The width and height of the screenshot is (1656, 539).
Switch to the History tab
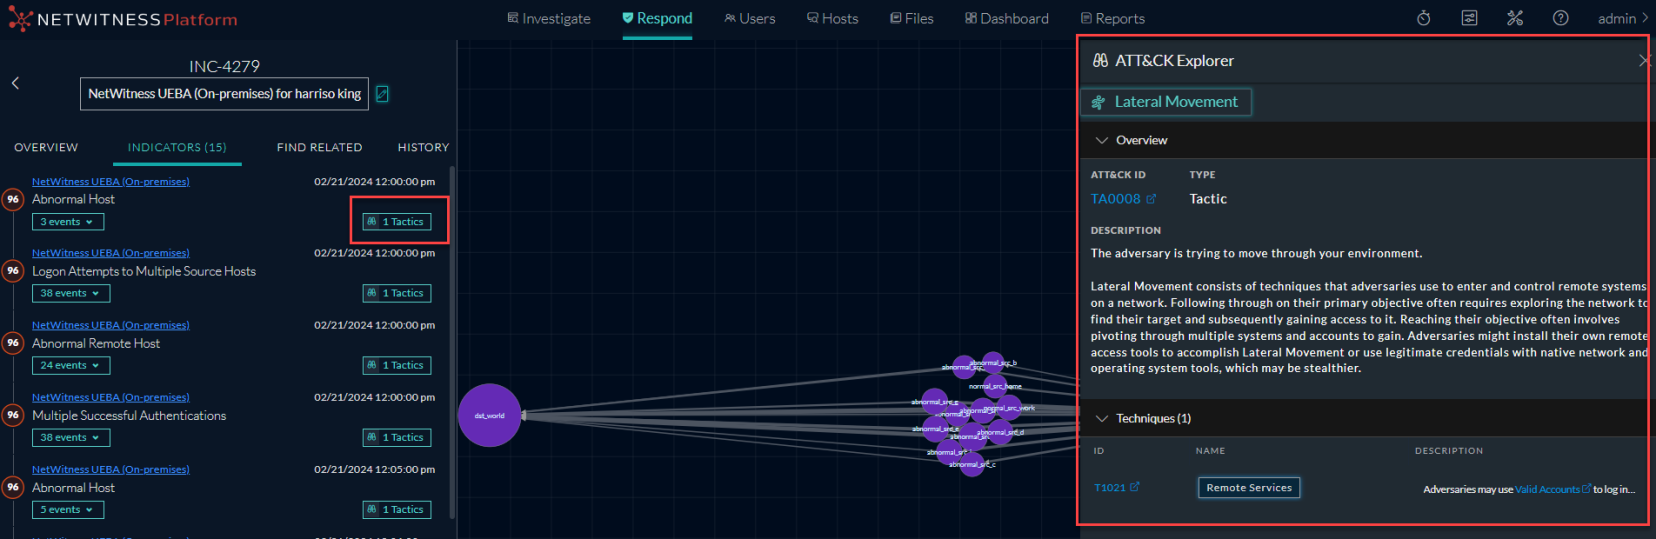423,147
